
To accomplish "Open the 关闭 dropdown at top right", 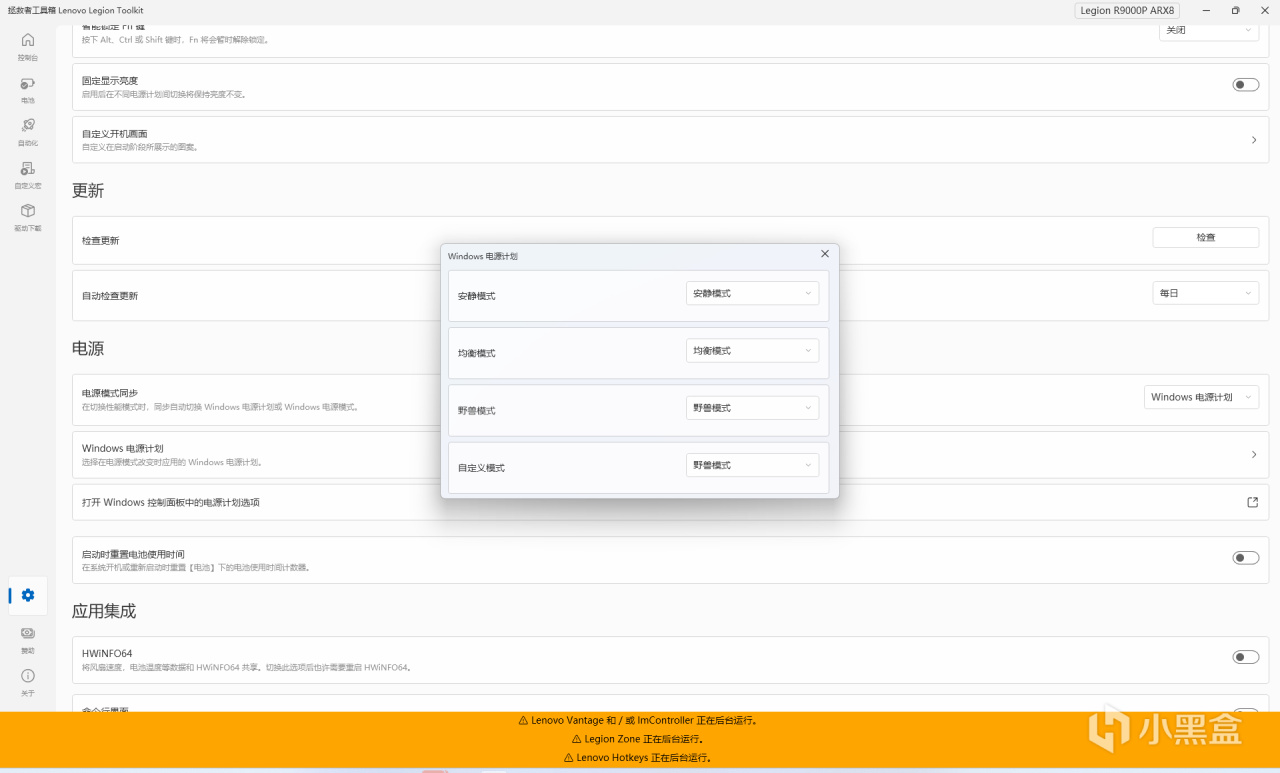I will [x=1209, y=30].
